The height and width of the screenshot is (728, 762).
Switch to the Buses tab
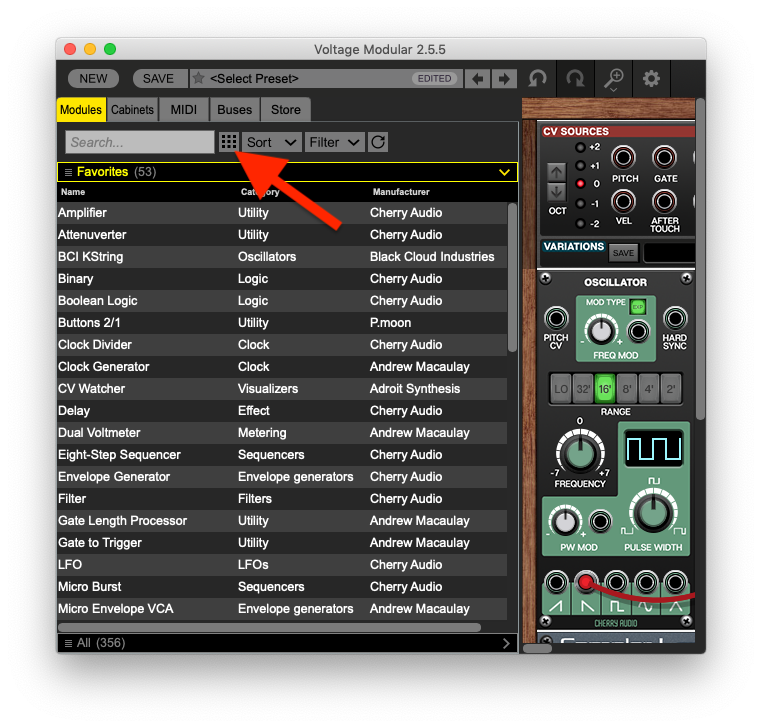coord(234,109)
